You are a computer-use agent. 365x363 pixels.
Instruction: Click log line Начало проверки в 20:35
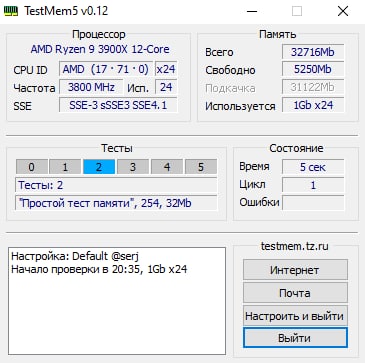(x=99, y=269)
